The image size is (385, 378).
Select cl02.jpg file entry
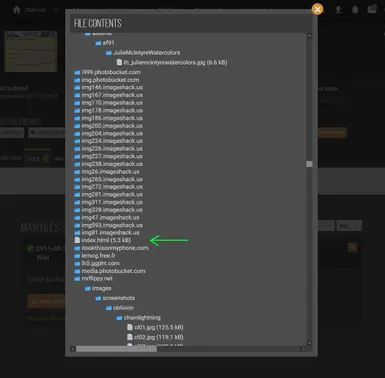coord(155,337)
